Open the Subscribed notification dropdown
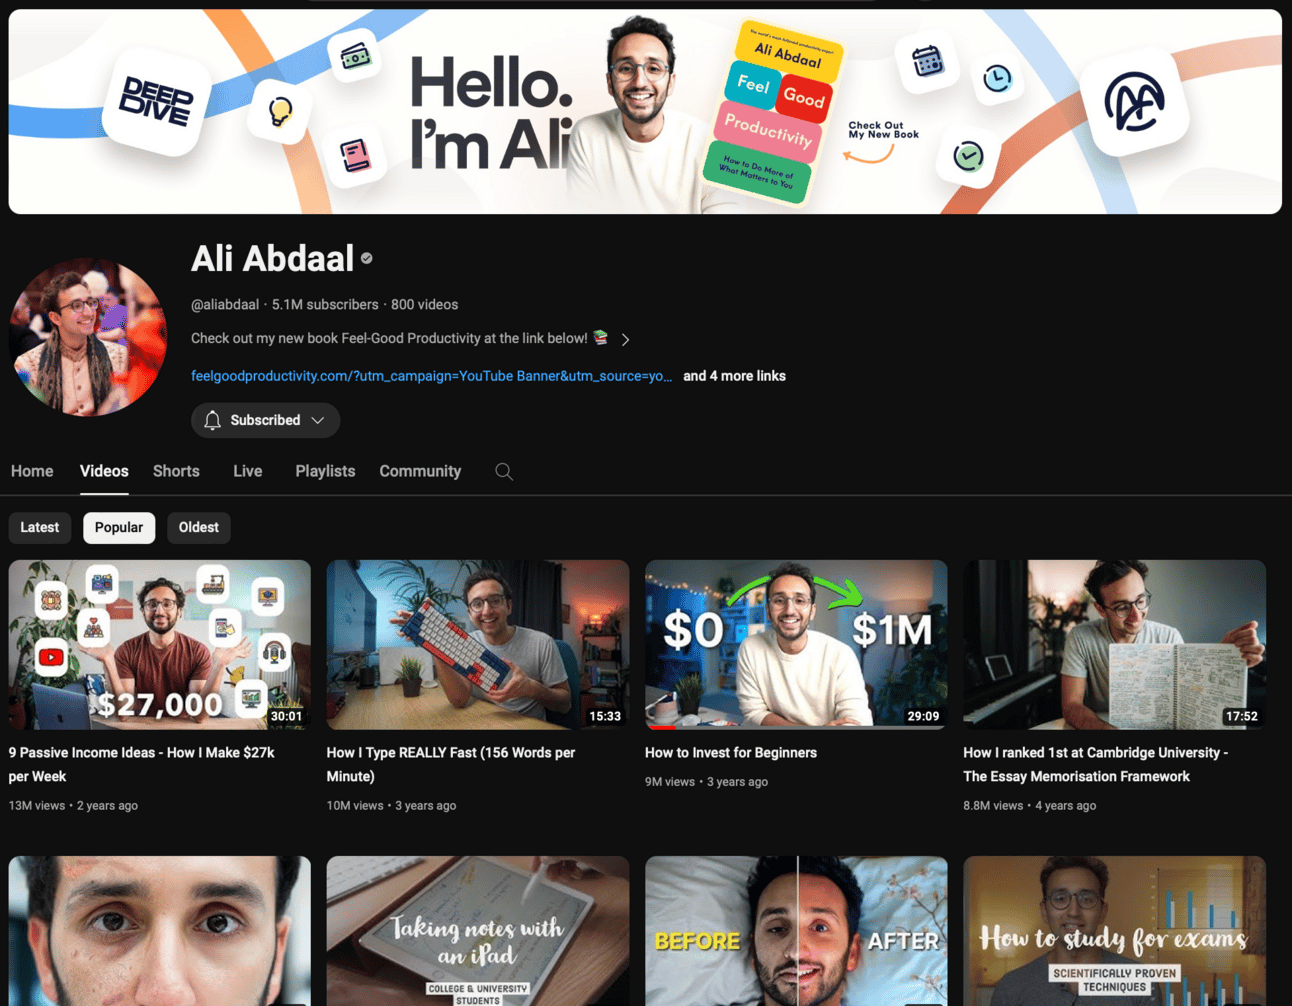The height and width of the screenshot is (1006, 1292). coord(265,420)
